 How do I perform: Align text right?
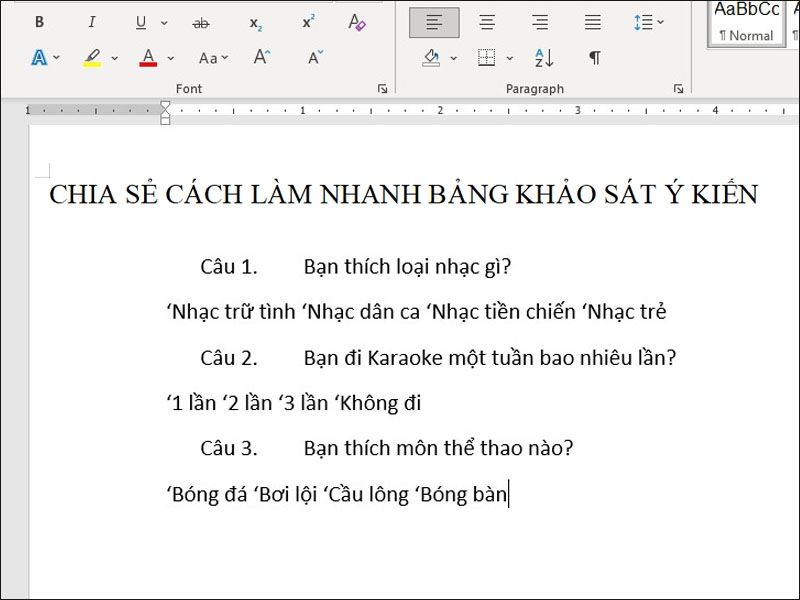540,22
